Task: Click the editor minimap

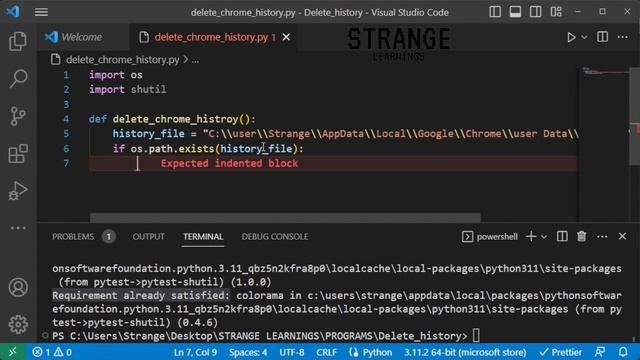Action: (x=604, y=145)
